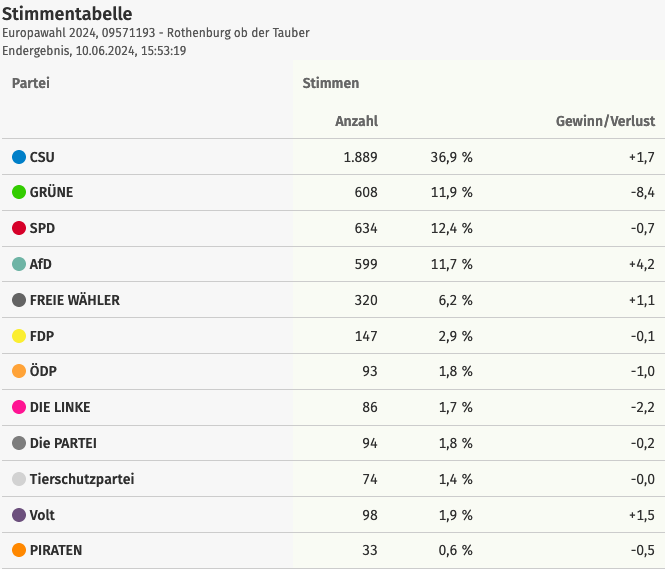Click the Tierschutzpartei party name
The height and width of the screenshot is (569, 665).
(82, 479)
